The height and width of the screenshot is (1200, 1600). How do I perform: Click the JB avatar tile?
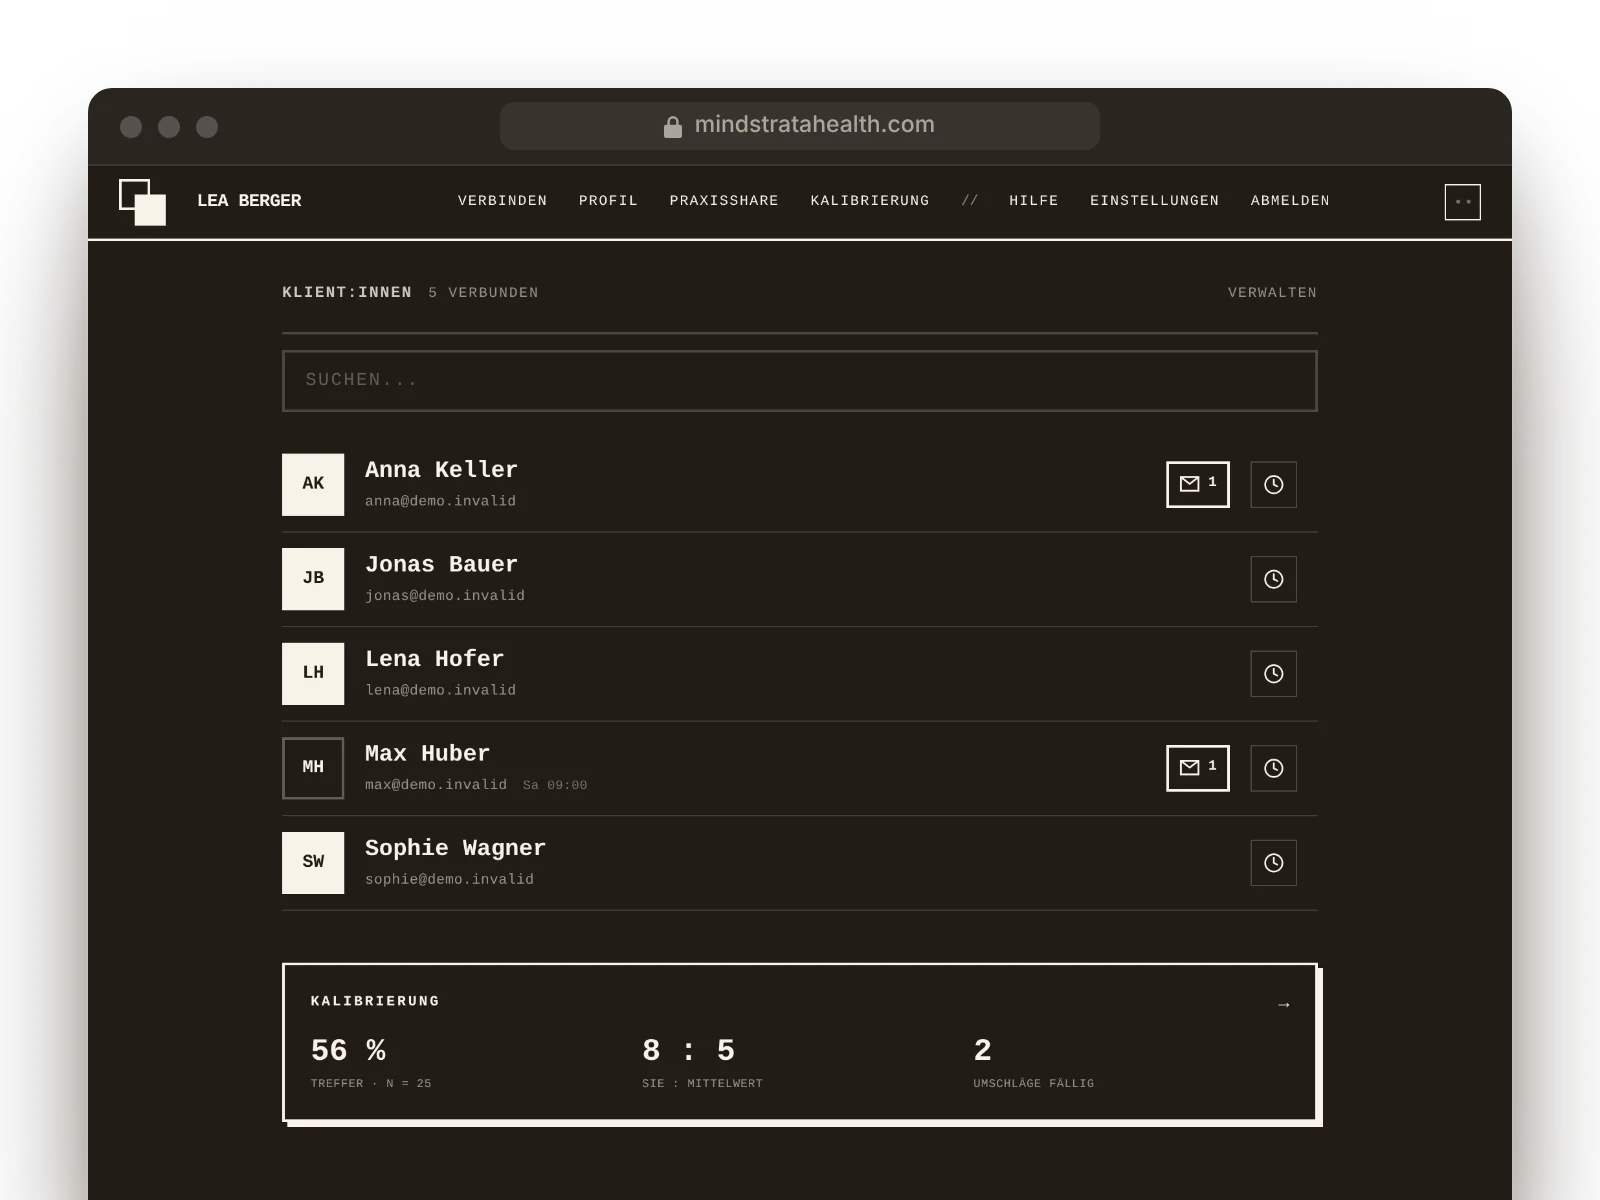313,579
